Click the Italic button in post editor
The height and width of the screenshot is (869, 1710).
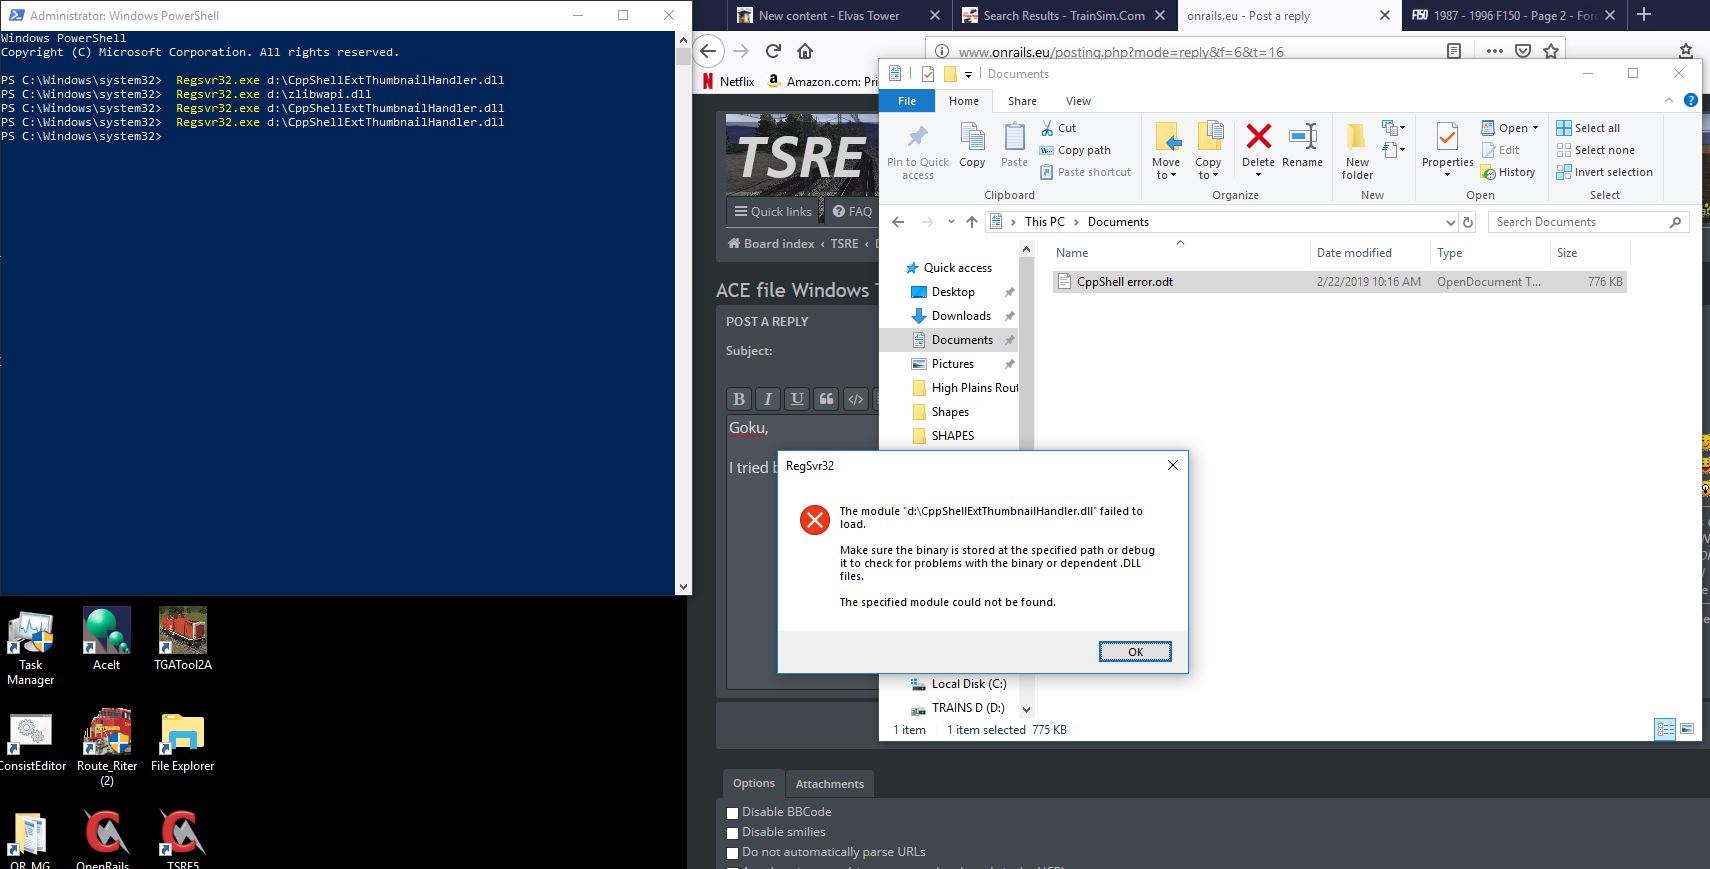[x=768, y=399]
